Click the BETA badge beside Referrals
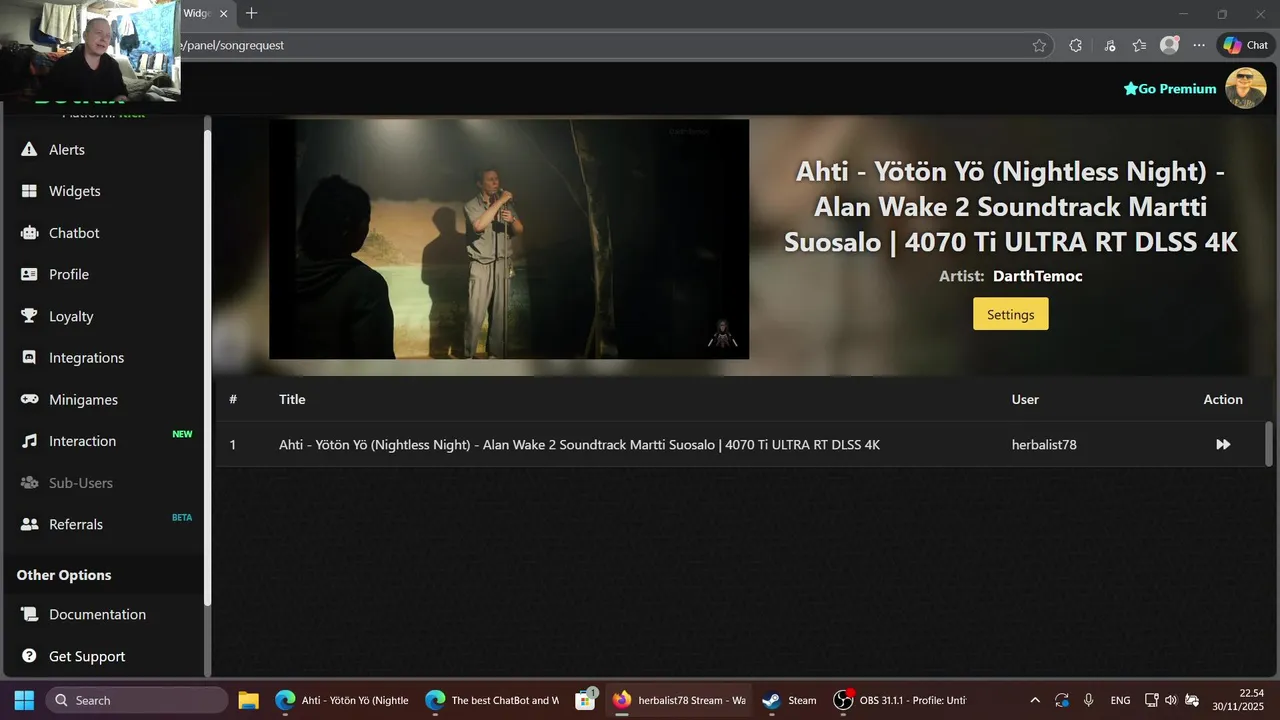The width and height of the screenshot is (1280, 720). (182, 517)
